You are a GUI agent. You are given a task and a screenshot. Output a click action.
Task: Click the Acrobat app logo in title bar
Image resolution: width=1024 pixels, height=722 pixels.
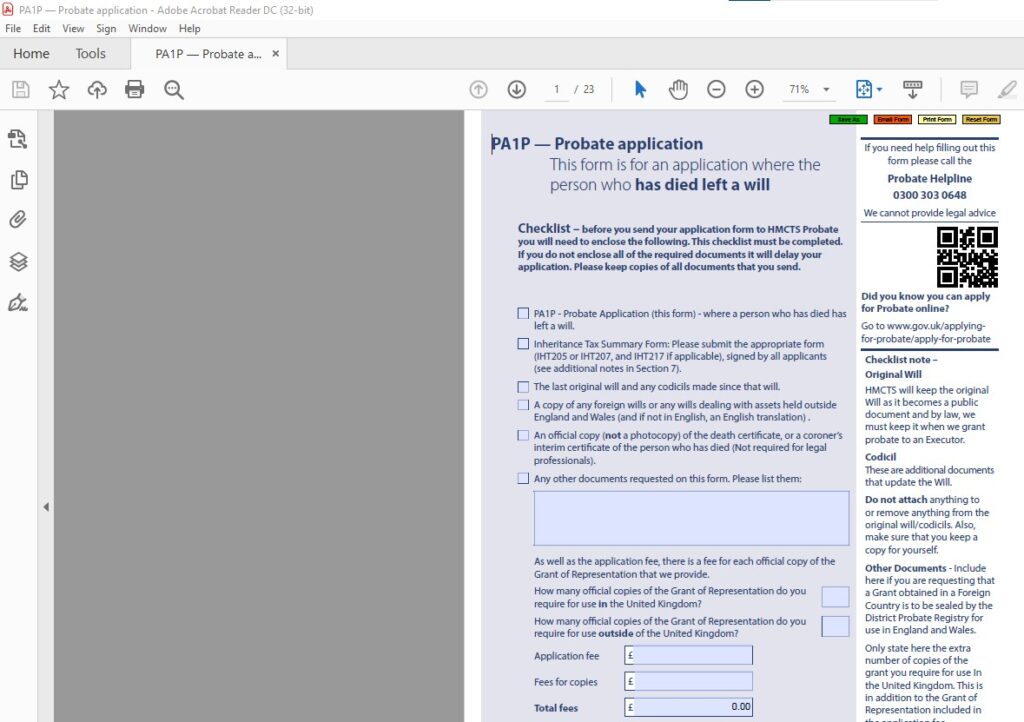coord(8,10)
